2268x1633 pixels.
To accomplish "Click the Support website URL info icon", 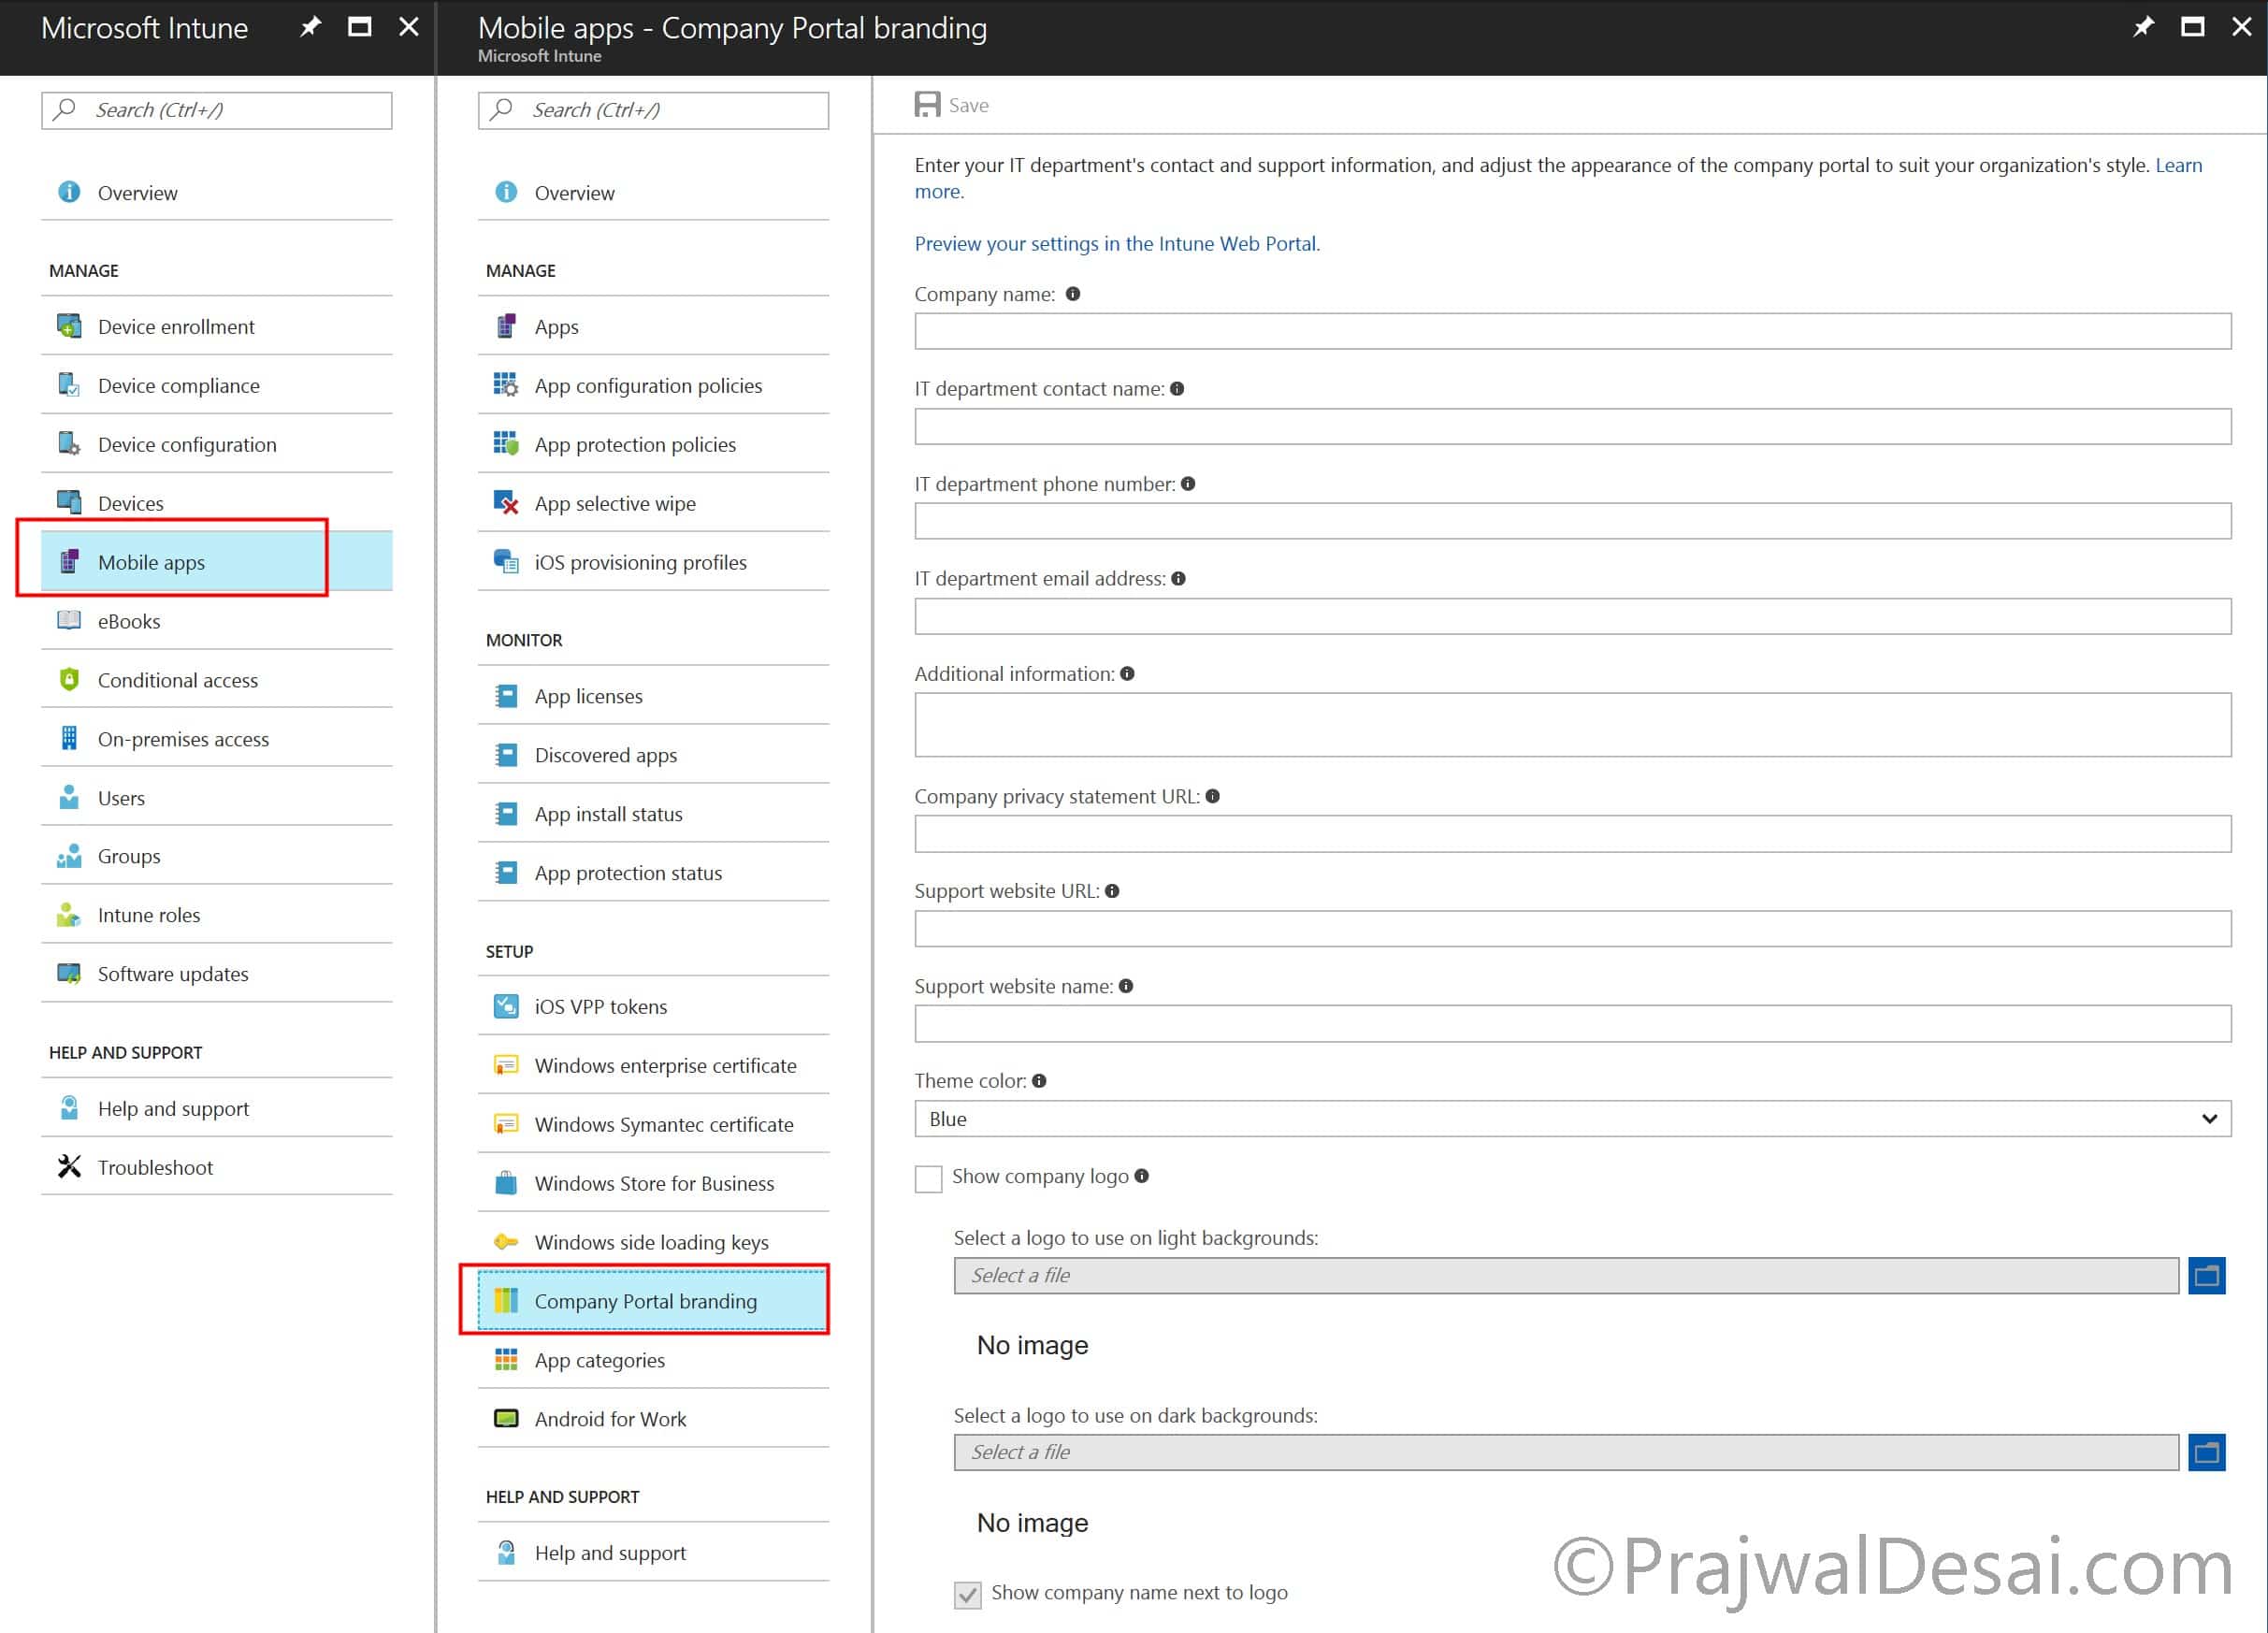I will (x=1112, y=891).
